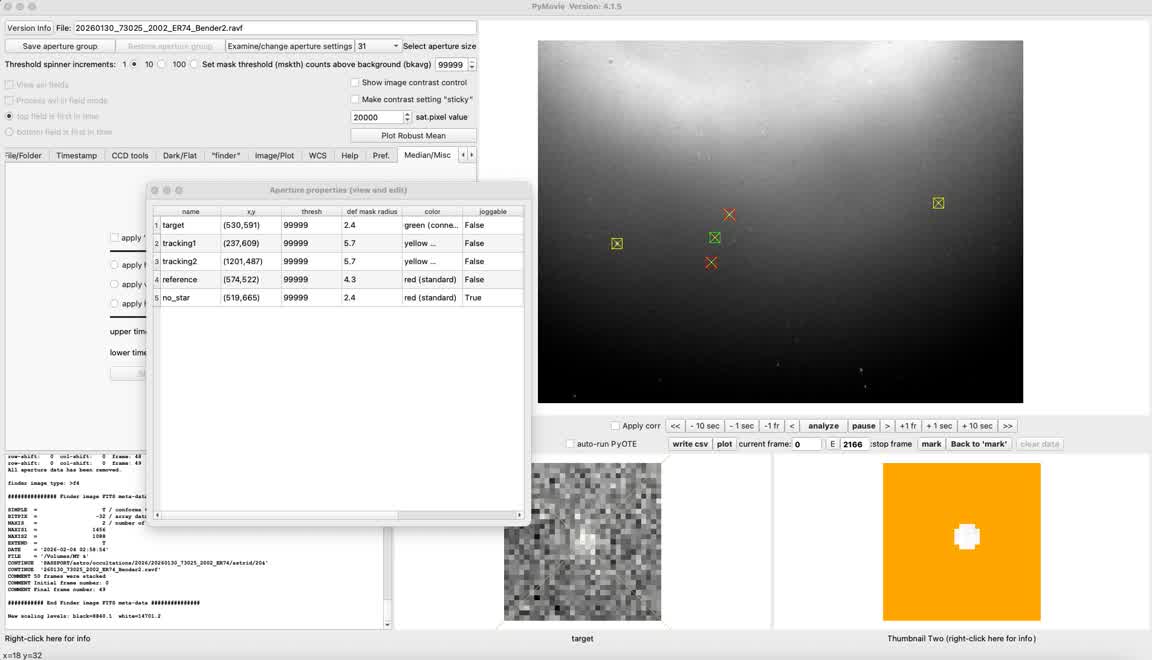
Task: Jump to last frame with >> button
Action: pyautogui.click(x=1007, y=426)
